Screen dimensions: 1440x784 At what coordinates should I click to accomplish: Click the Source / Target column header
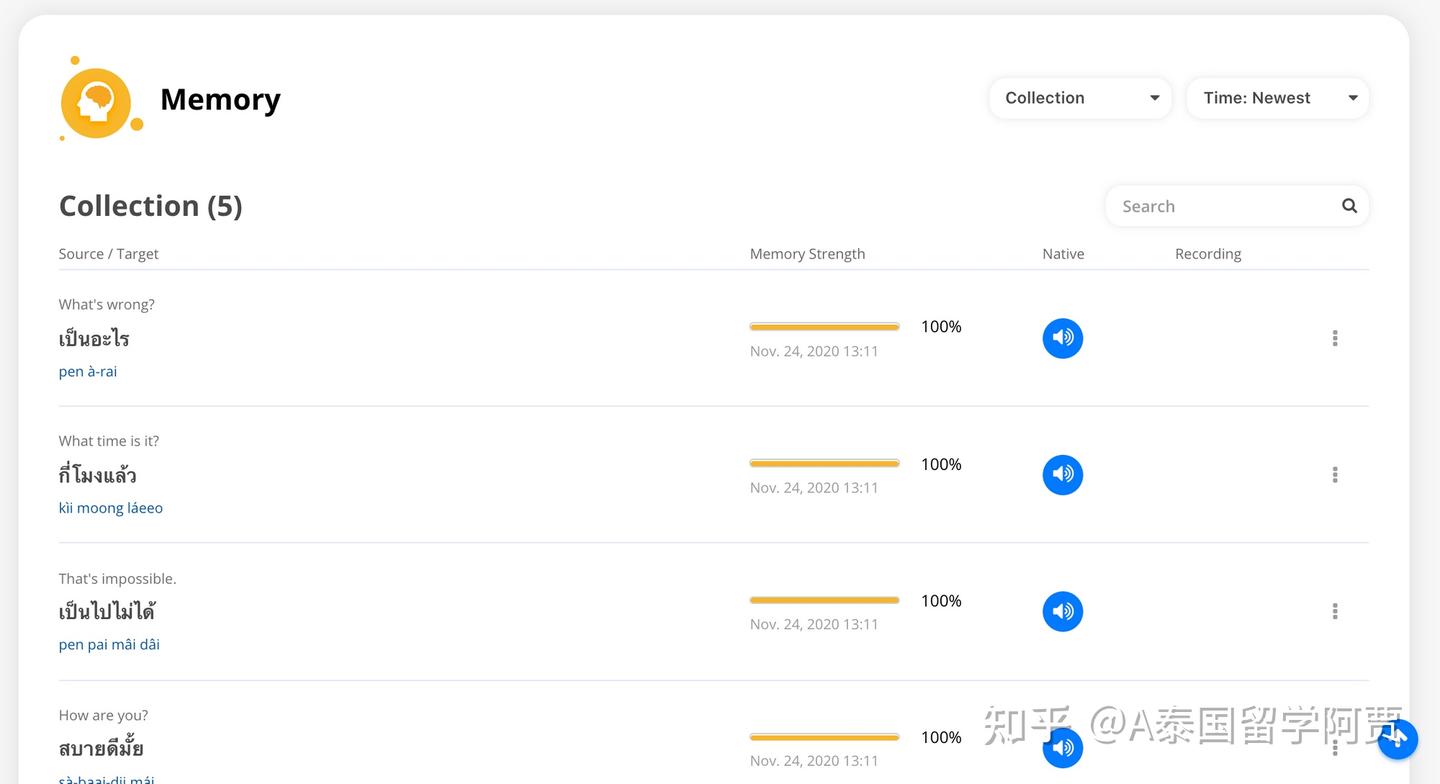(x=108, y=254)
